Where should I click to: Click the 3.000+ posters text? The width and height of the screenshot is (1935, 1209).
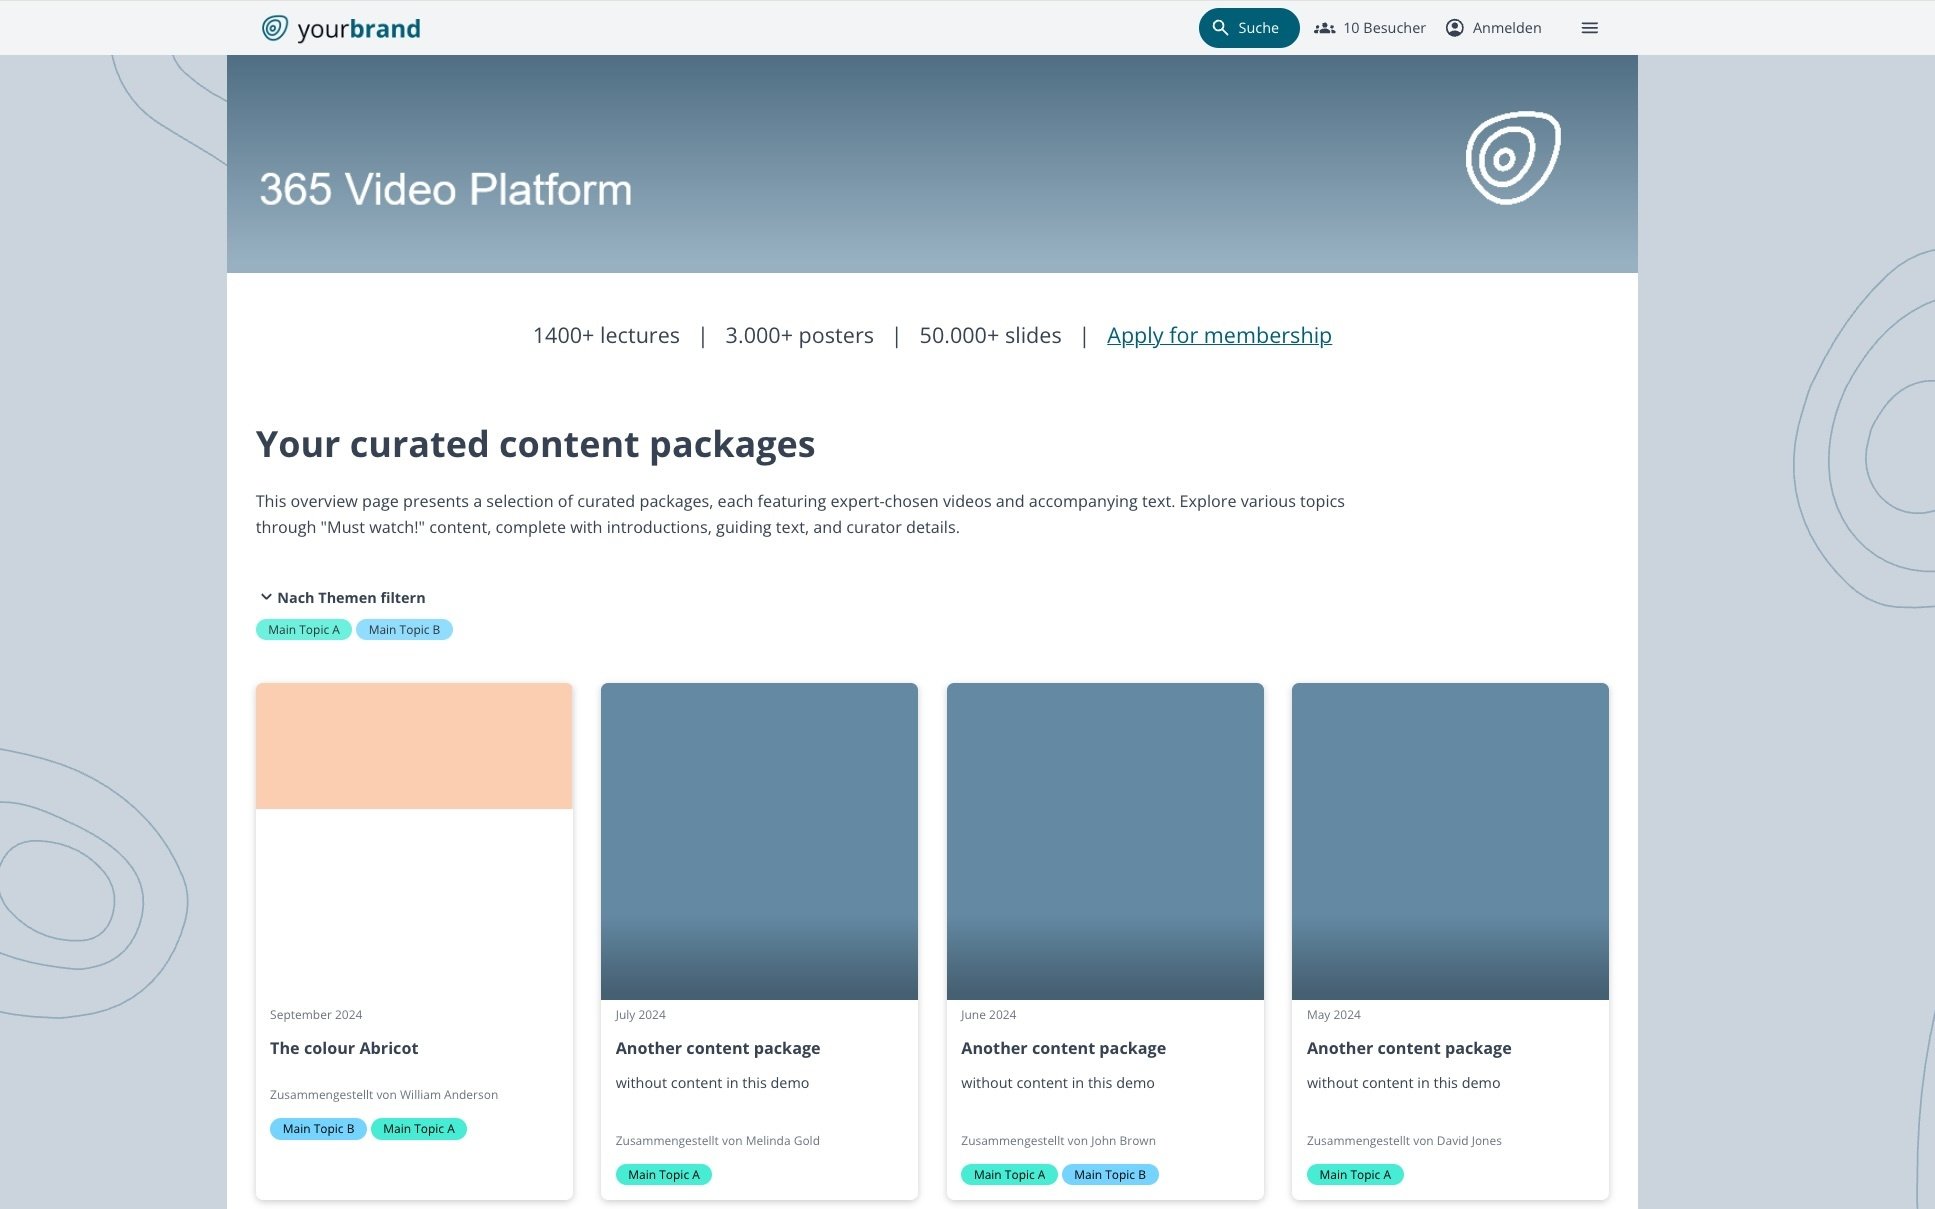coord(799,335)
